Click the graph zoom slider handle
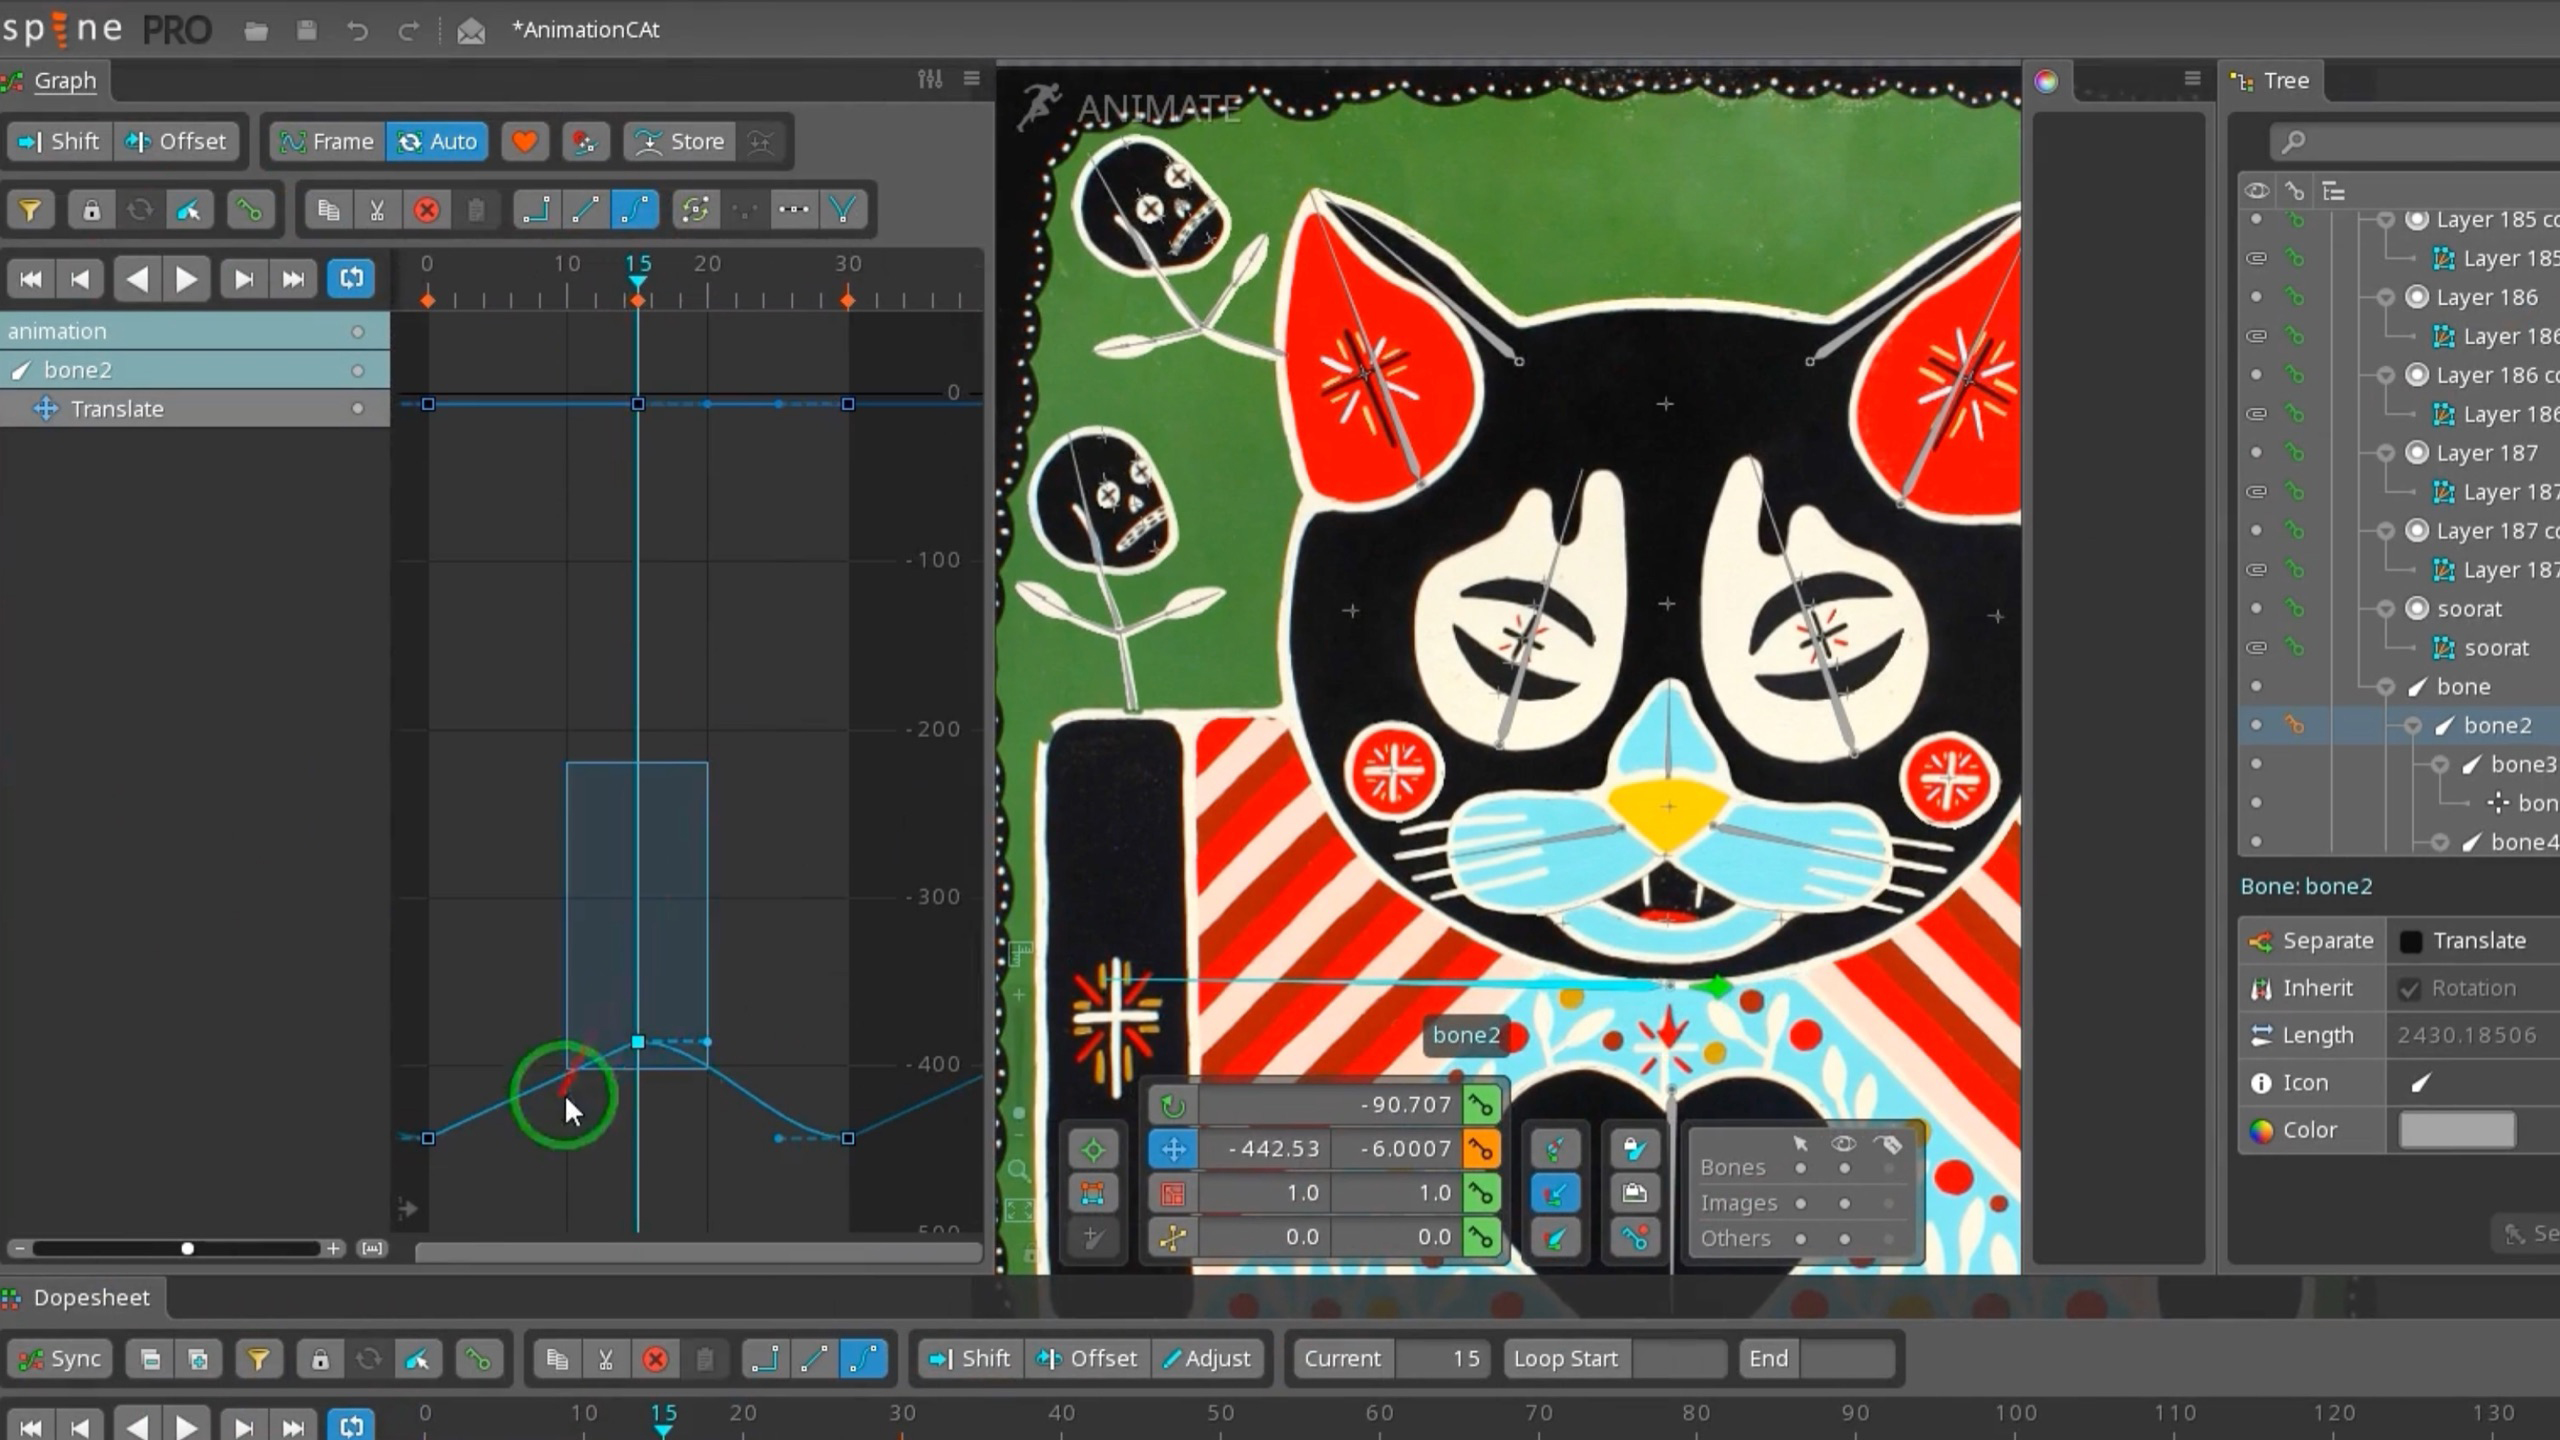Viewport: 2560px width, 1440px height. [x=187, y=1249]
